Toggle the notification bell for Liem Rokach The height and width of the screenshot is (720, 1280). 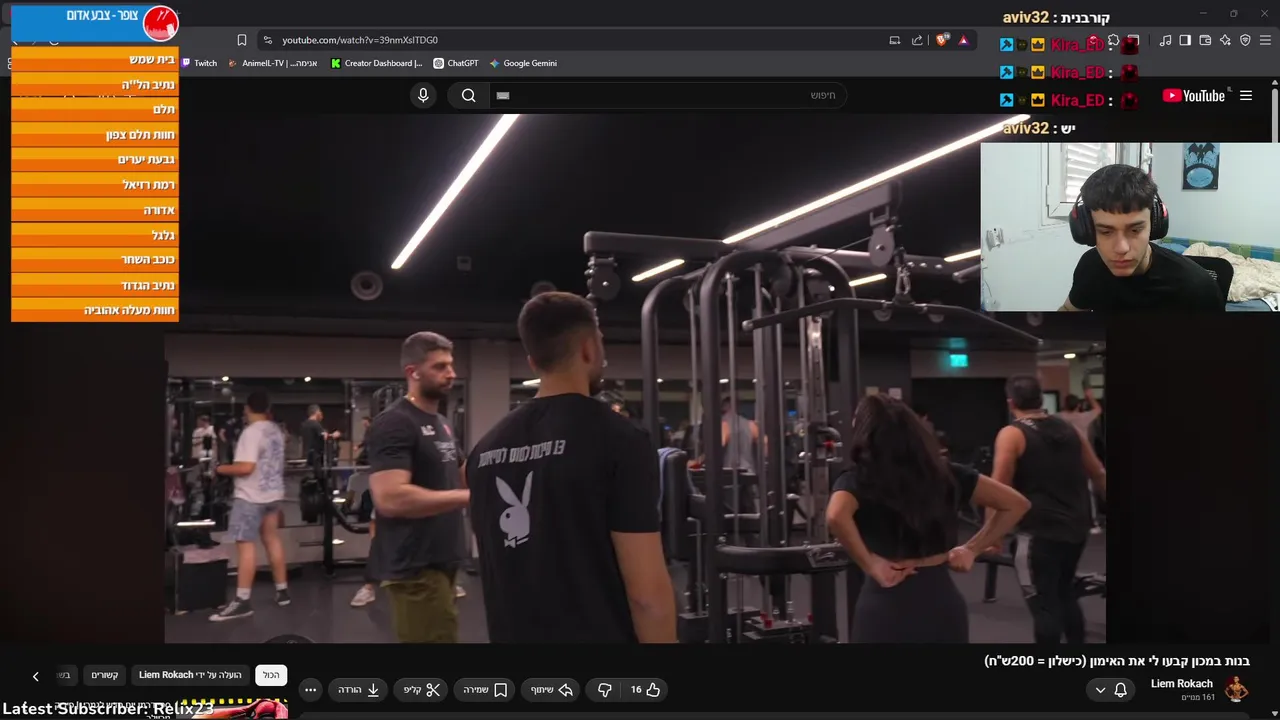coord(1120,690)
